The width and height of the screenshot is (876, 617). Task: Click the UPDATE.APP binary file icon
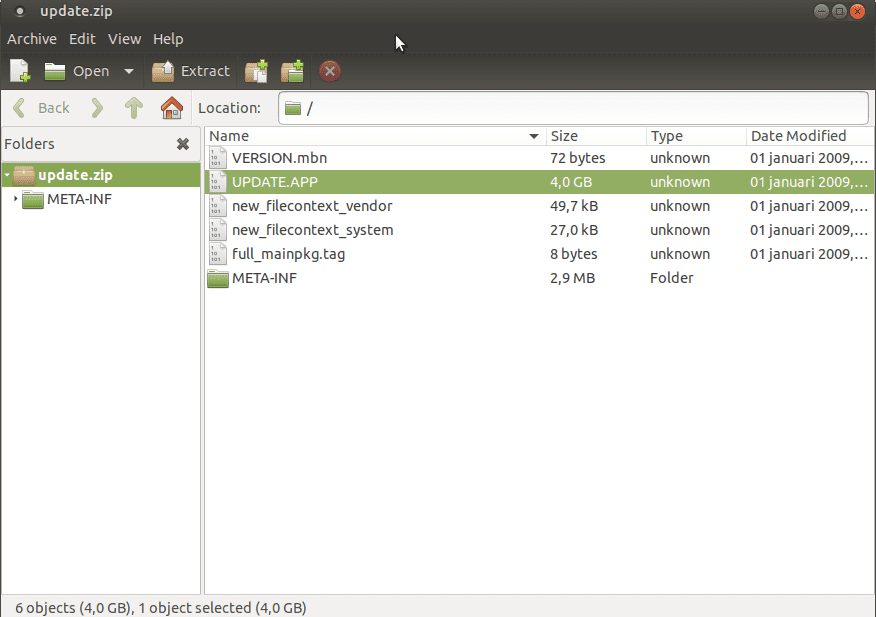(217, 182)
